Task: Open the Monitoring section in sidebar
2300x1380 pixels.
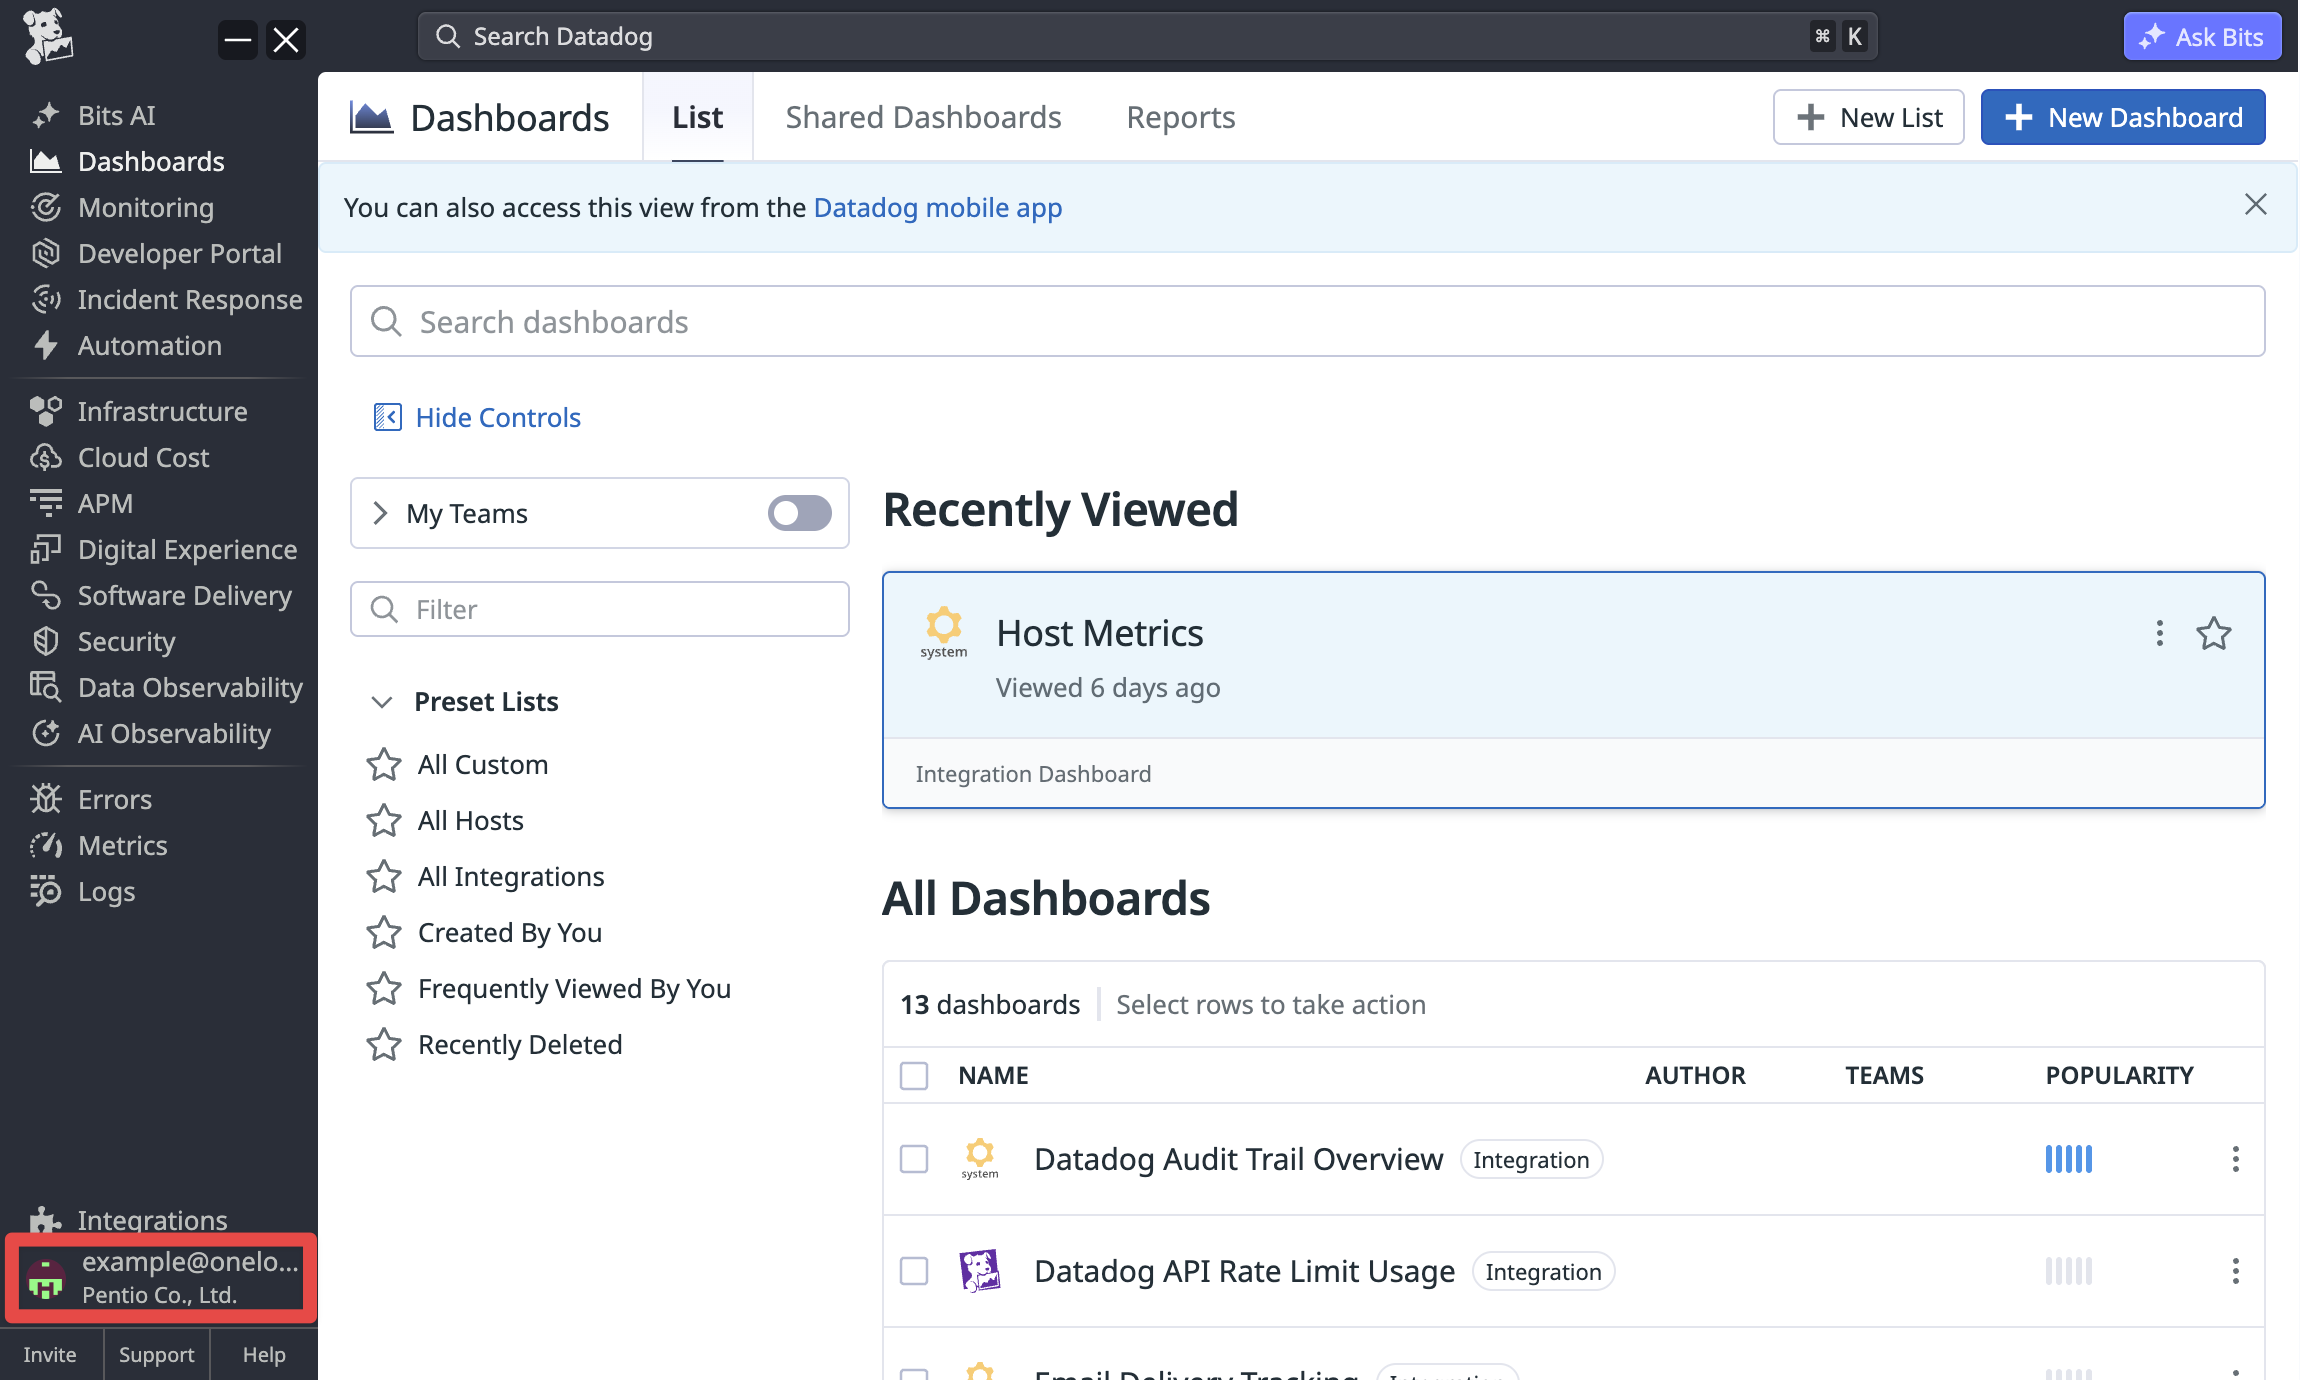Action: (121, 207)
